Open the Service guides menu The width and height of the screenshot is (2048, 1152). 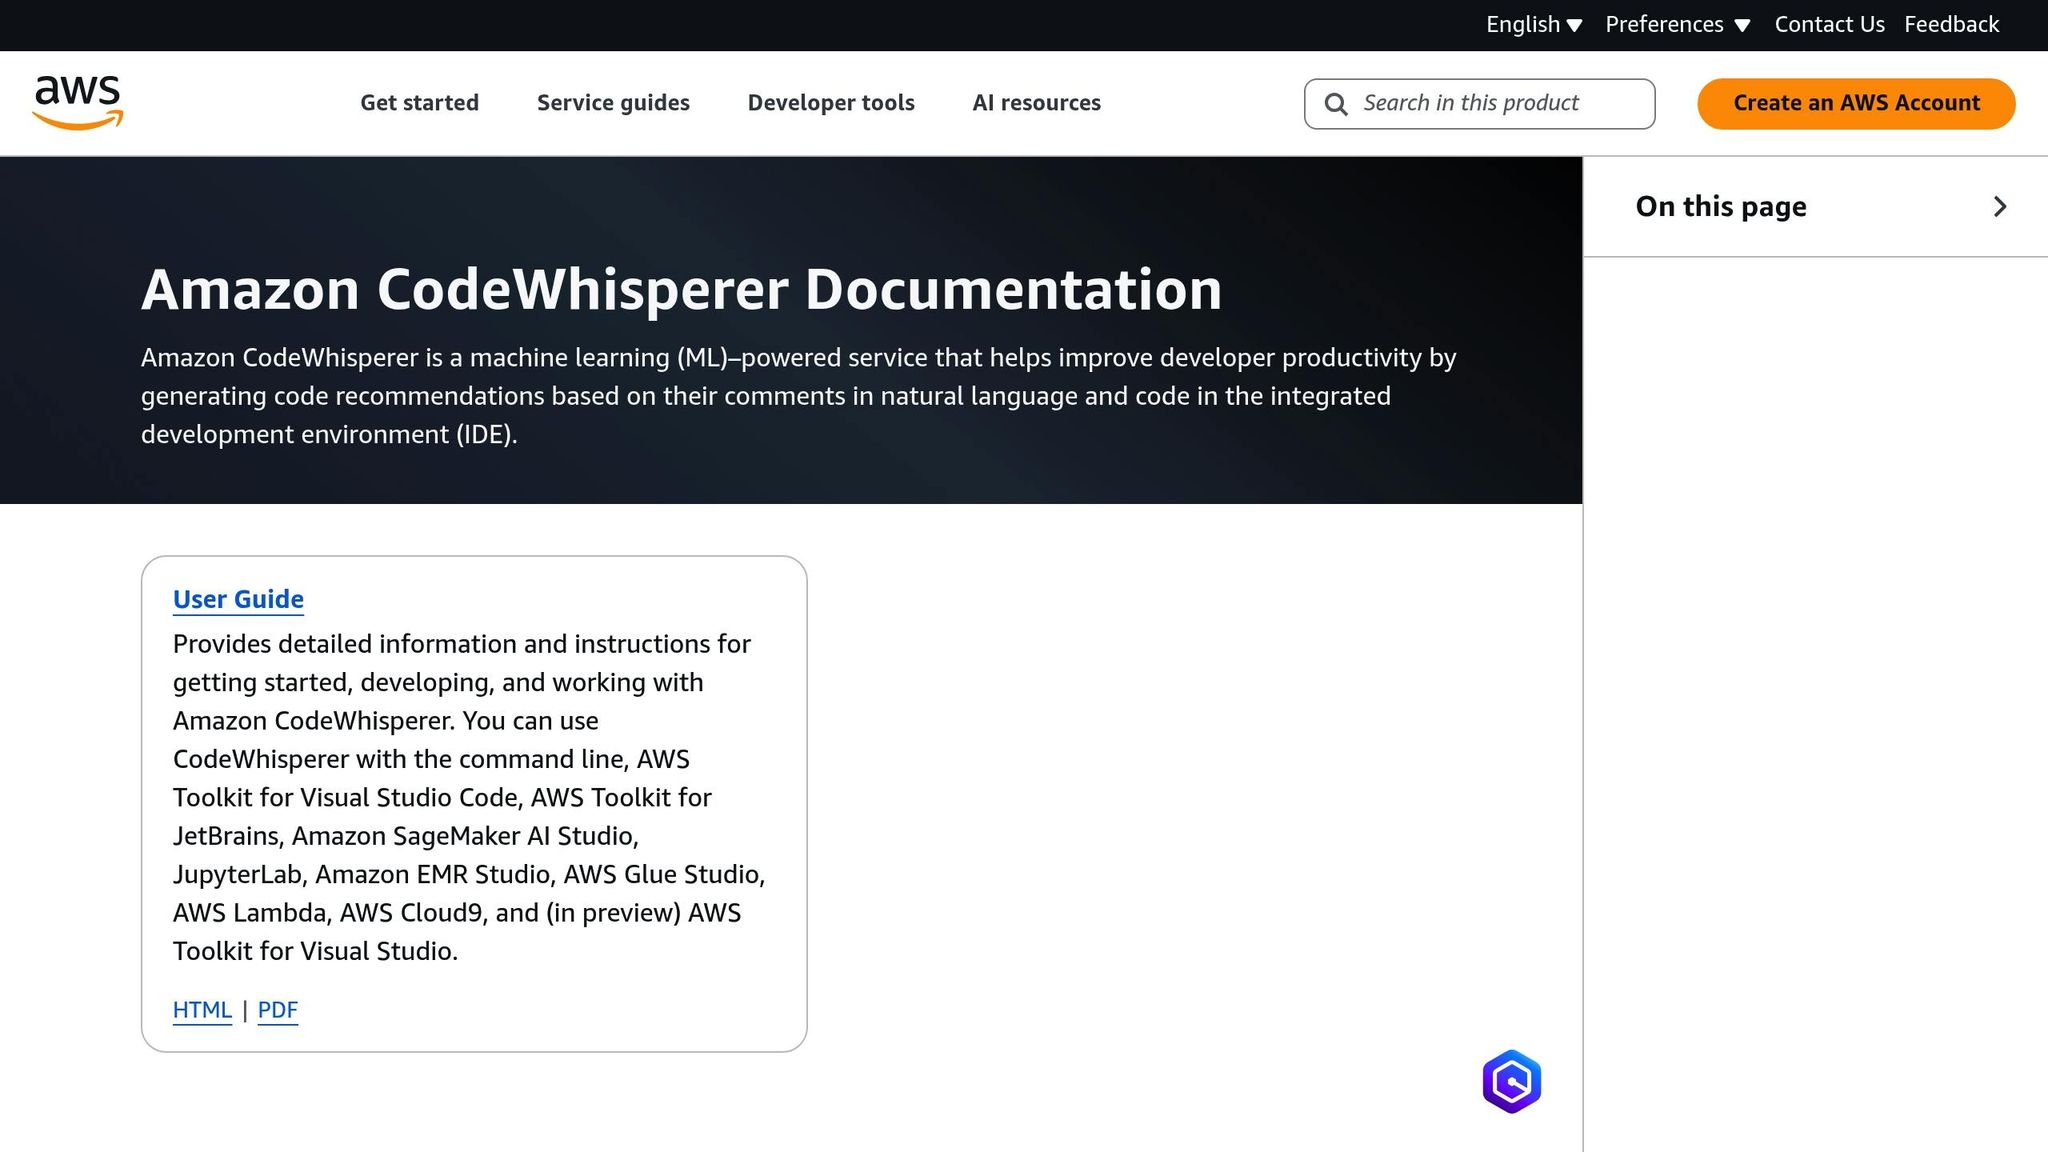click(x=613, y=102)
